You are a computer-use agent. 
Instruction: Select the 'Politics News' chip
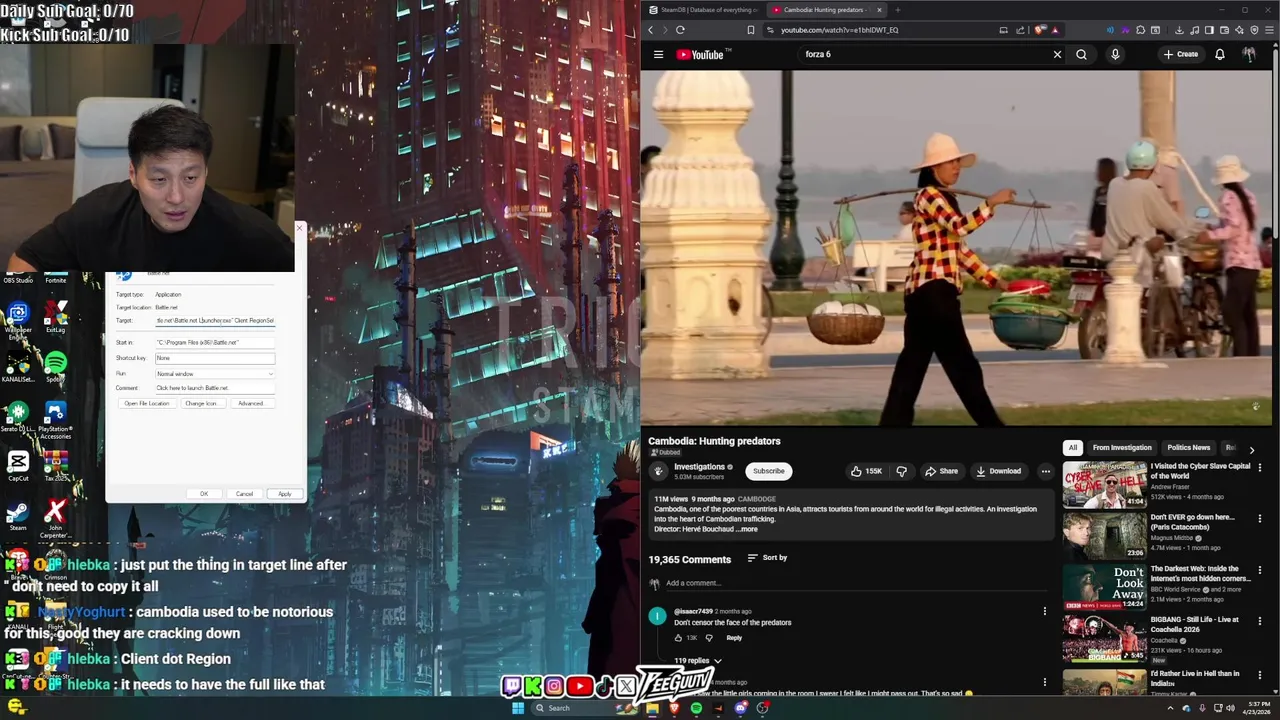coord(1188,448)
